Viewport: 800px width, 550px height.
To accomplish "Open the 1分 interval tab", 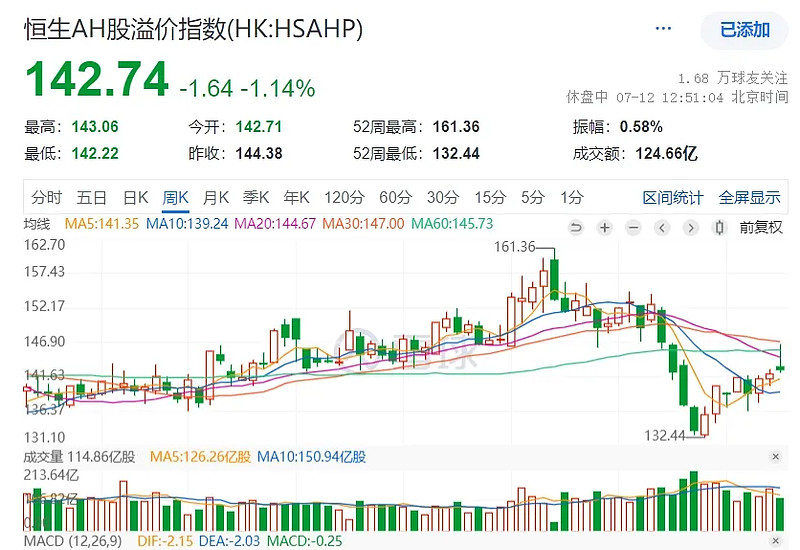I will click(x=571, y=197).
